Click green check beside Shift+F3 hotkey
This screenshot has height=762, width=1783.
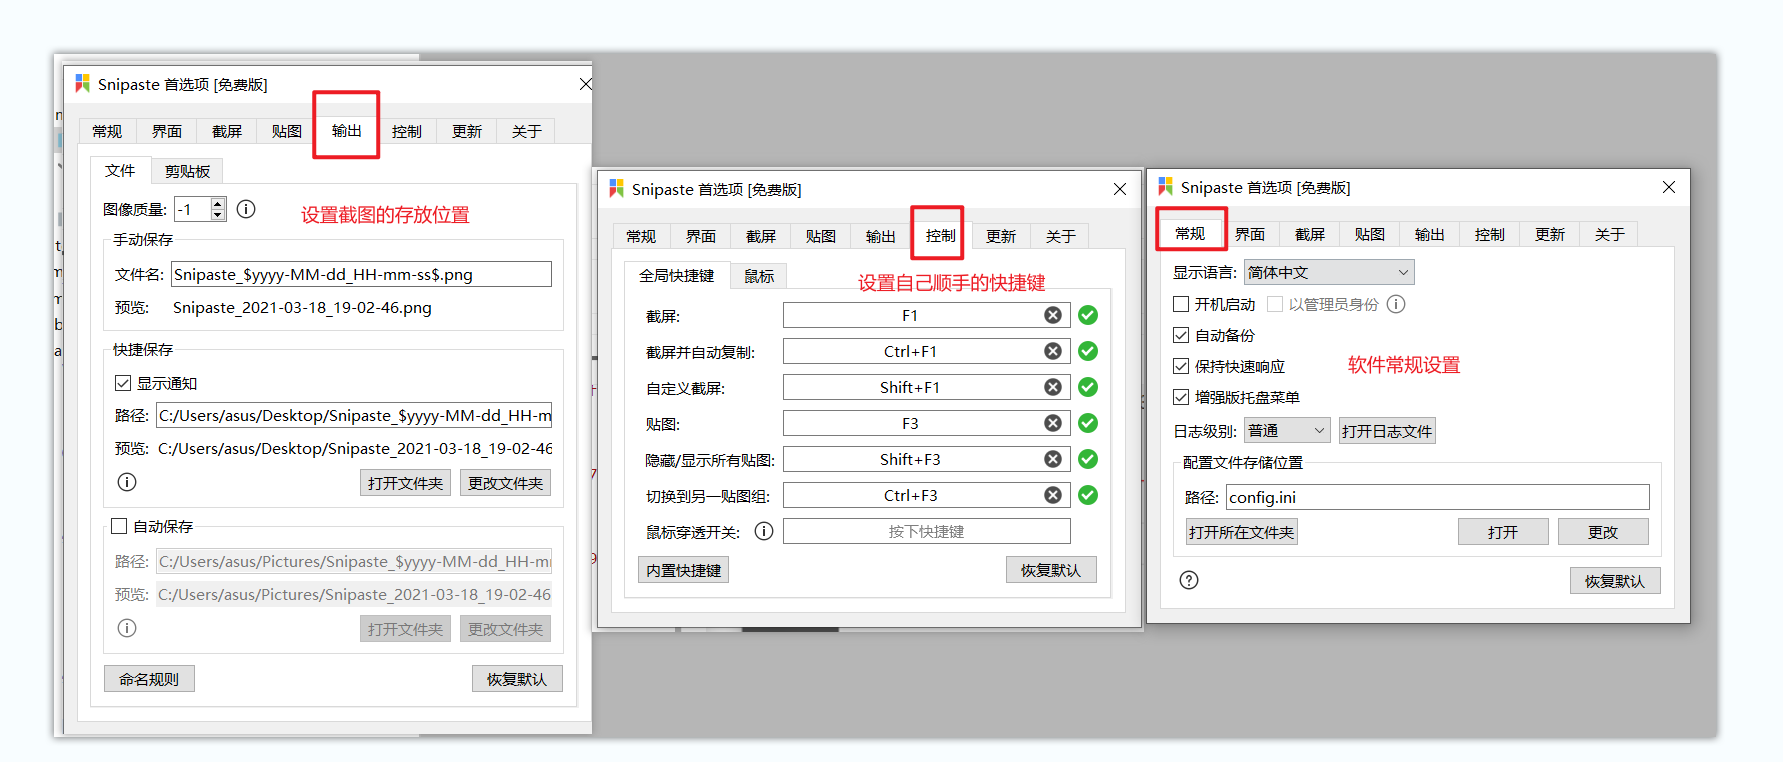pos(1088,459)
